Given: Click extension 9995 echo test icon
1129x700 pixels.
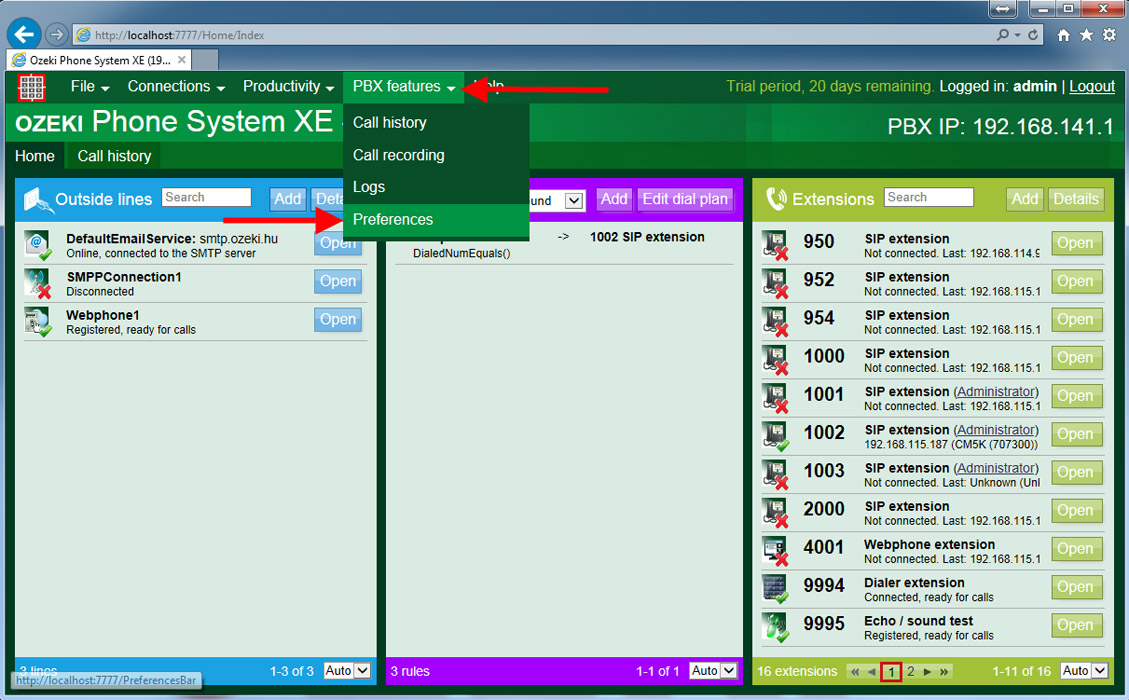Looking at the screenshot, I should (x=775, y=627).
